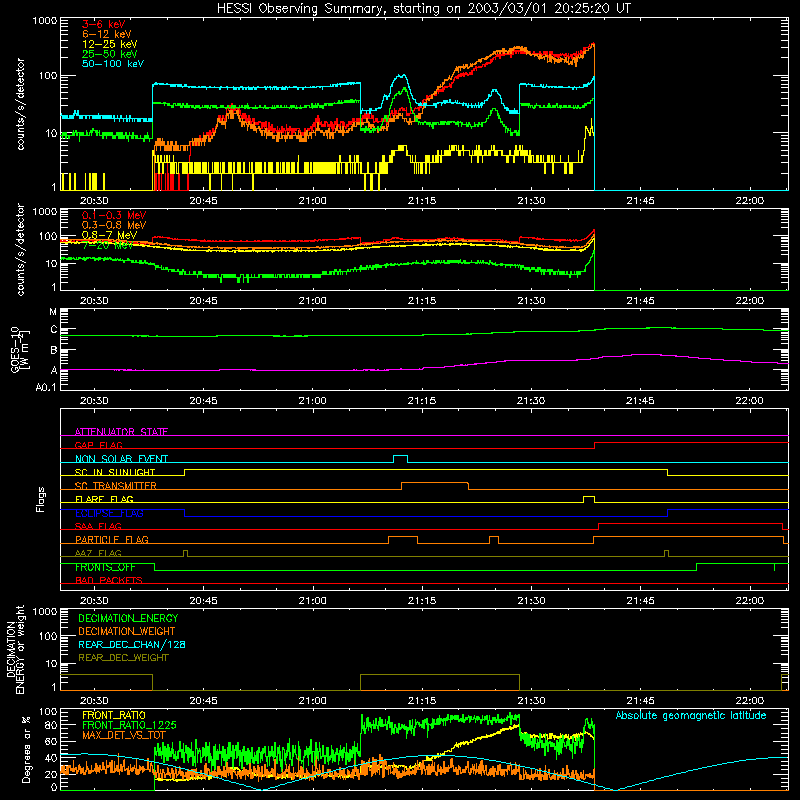Click the MAX_DET_VS_TOT legend label

(x=124, y=735)
